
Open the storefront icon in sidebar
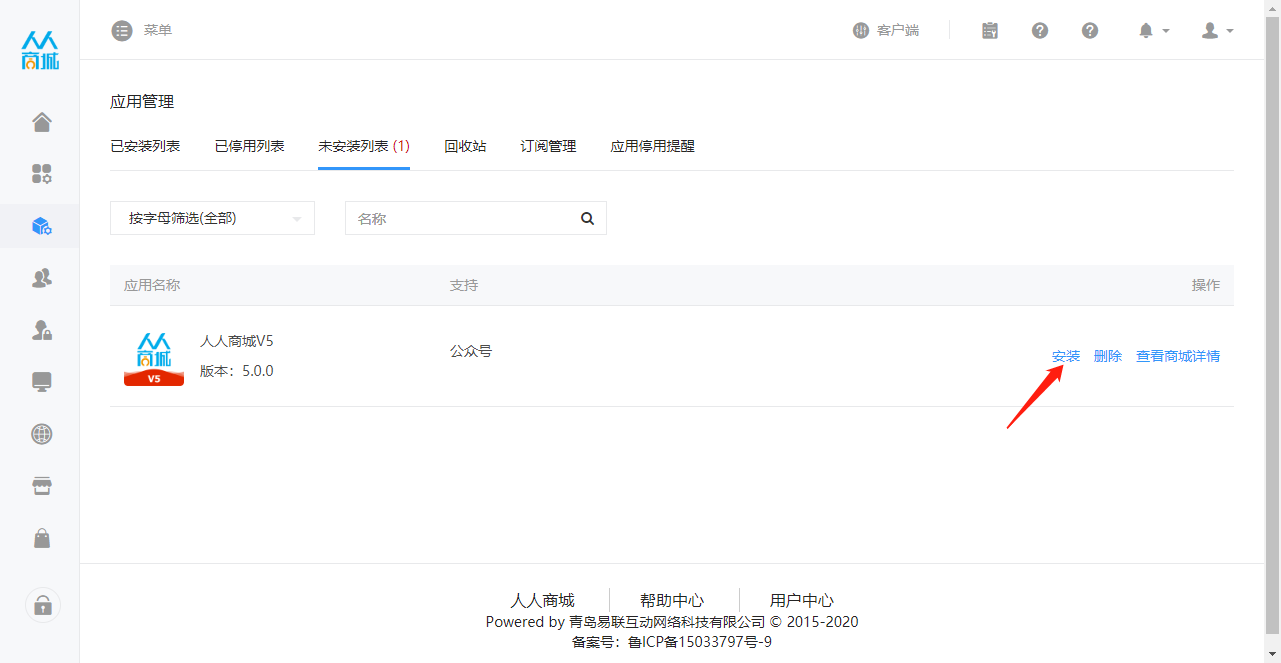(x=42, y=486)
